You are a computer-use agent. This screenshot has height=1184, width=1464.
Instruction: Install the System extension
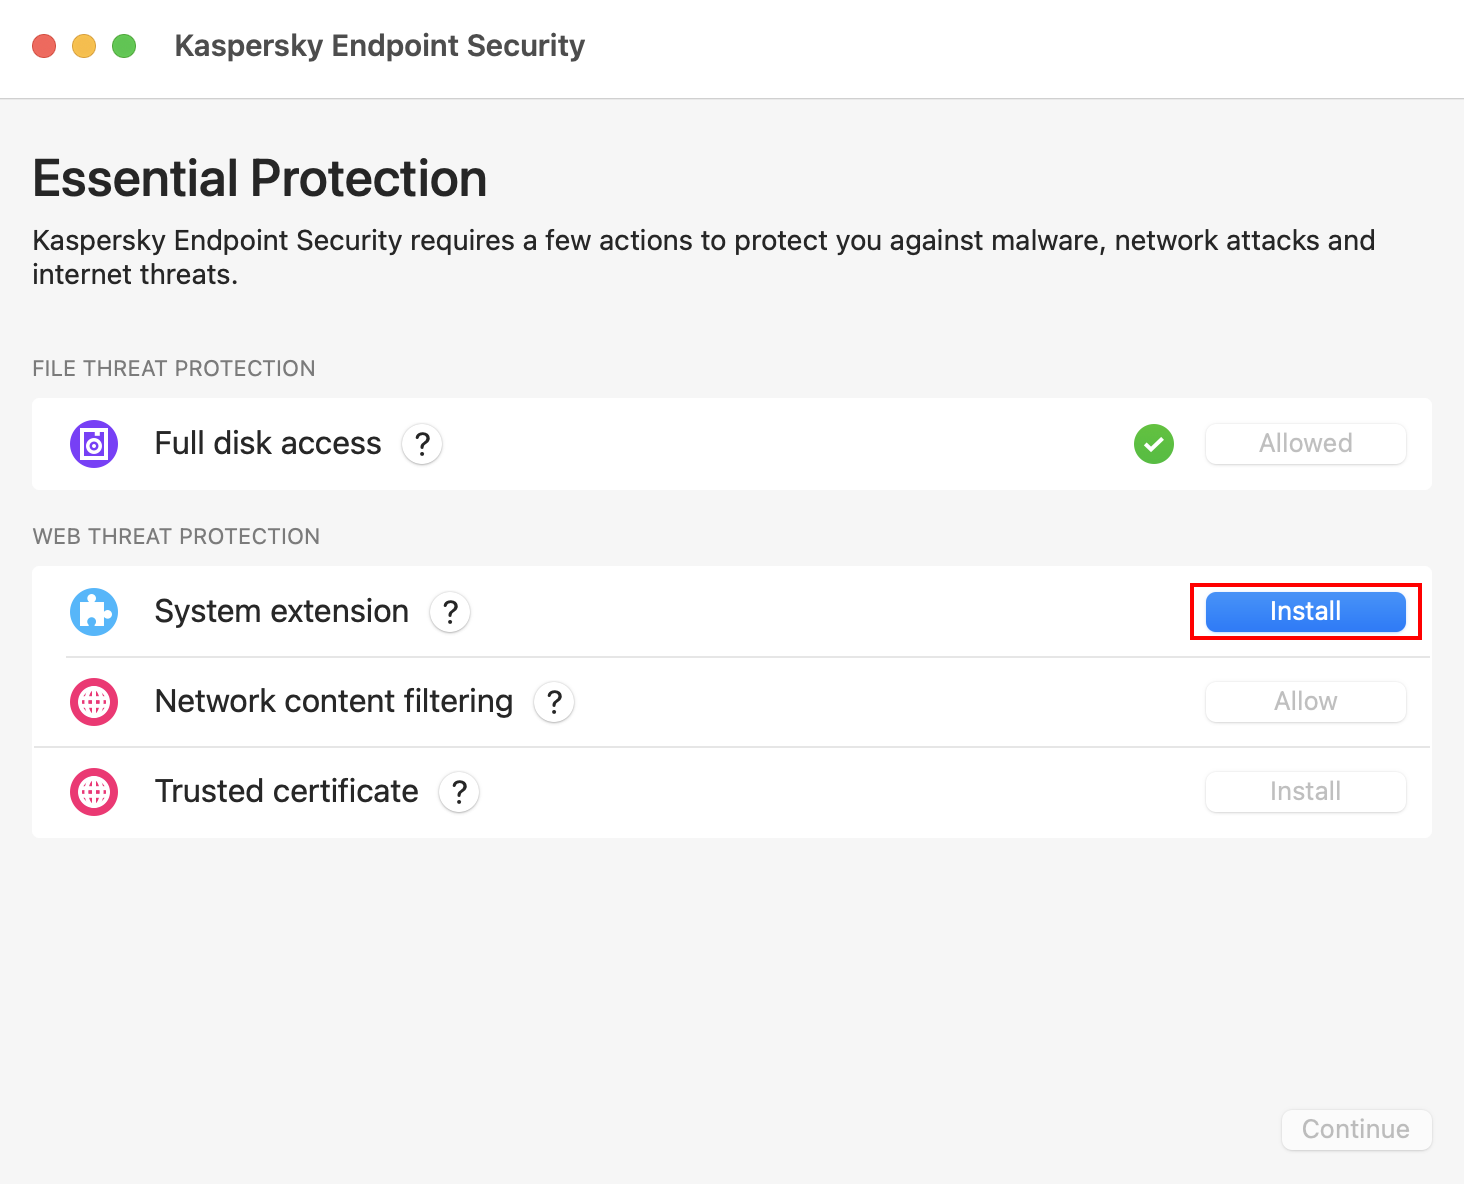pyautogui.click(x=1305, y=612)
